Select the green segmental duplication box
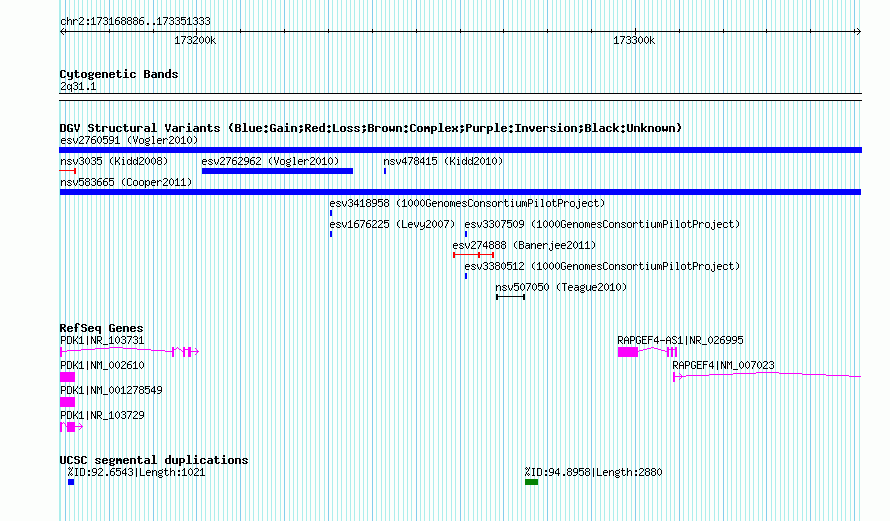This screenshot has height=521, width=890. [531, 482]
